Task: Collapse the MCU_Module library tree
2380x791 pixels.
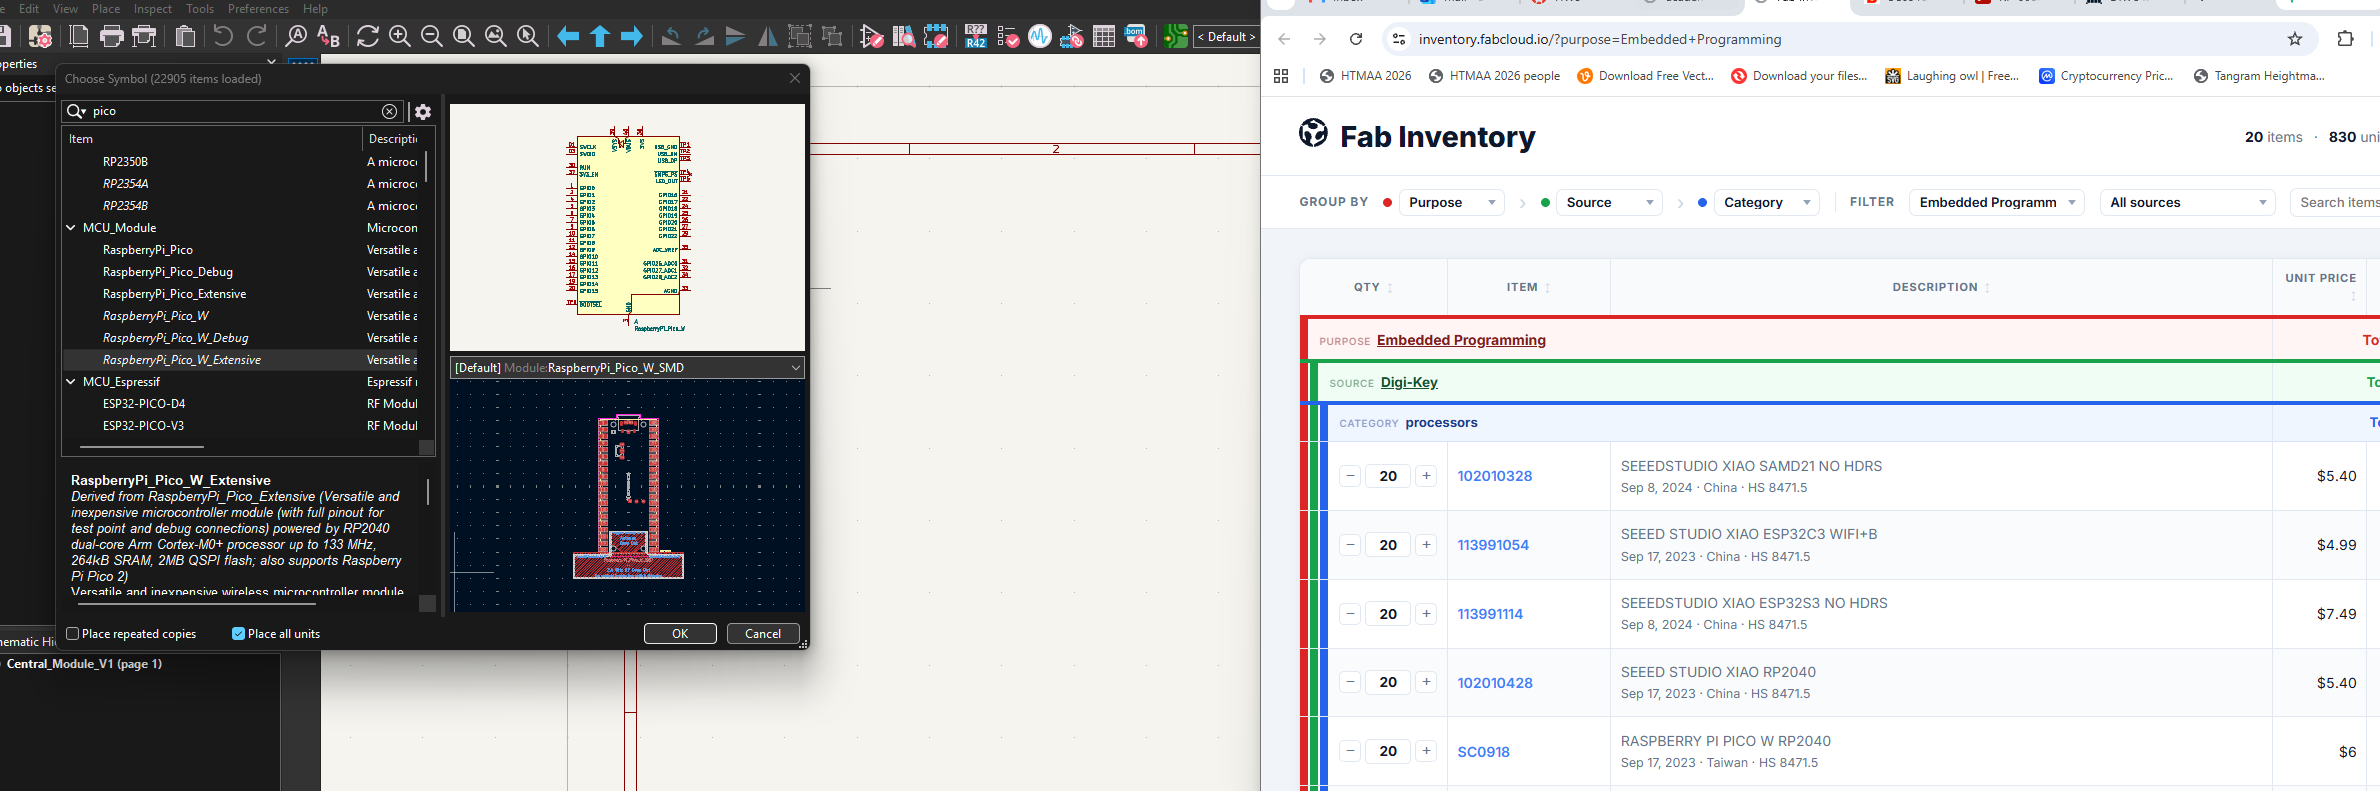Action: point(71,228)
